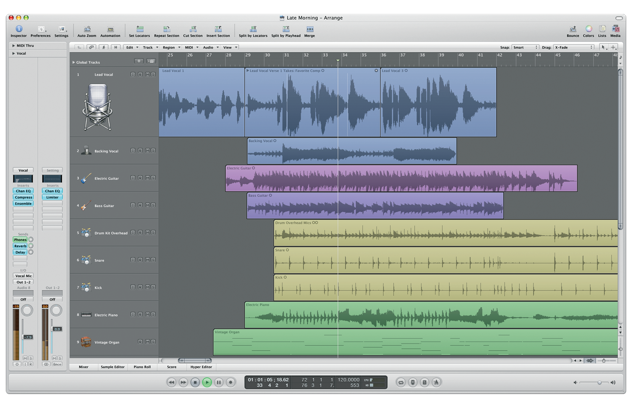Click the Automation toolbar icon
The image size is (632, 400).
point(110,29)
